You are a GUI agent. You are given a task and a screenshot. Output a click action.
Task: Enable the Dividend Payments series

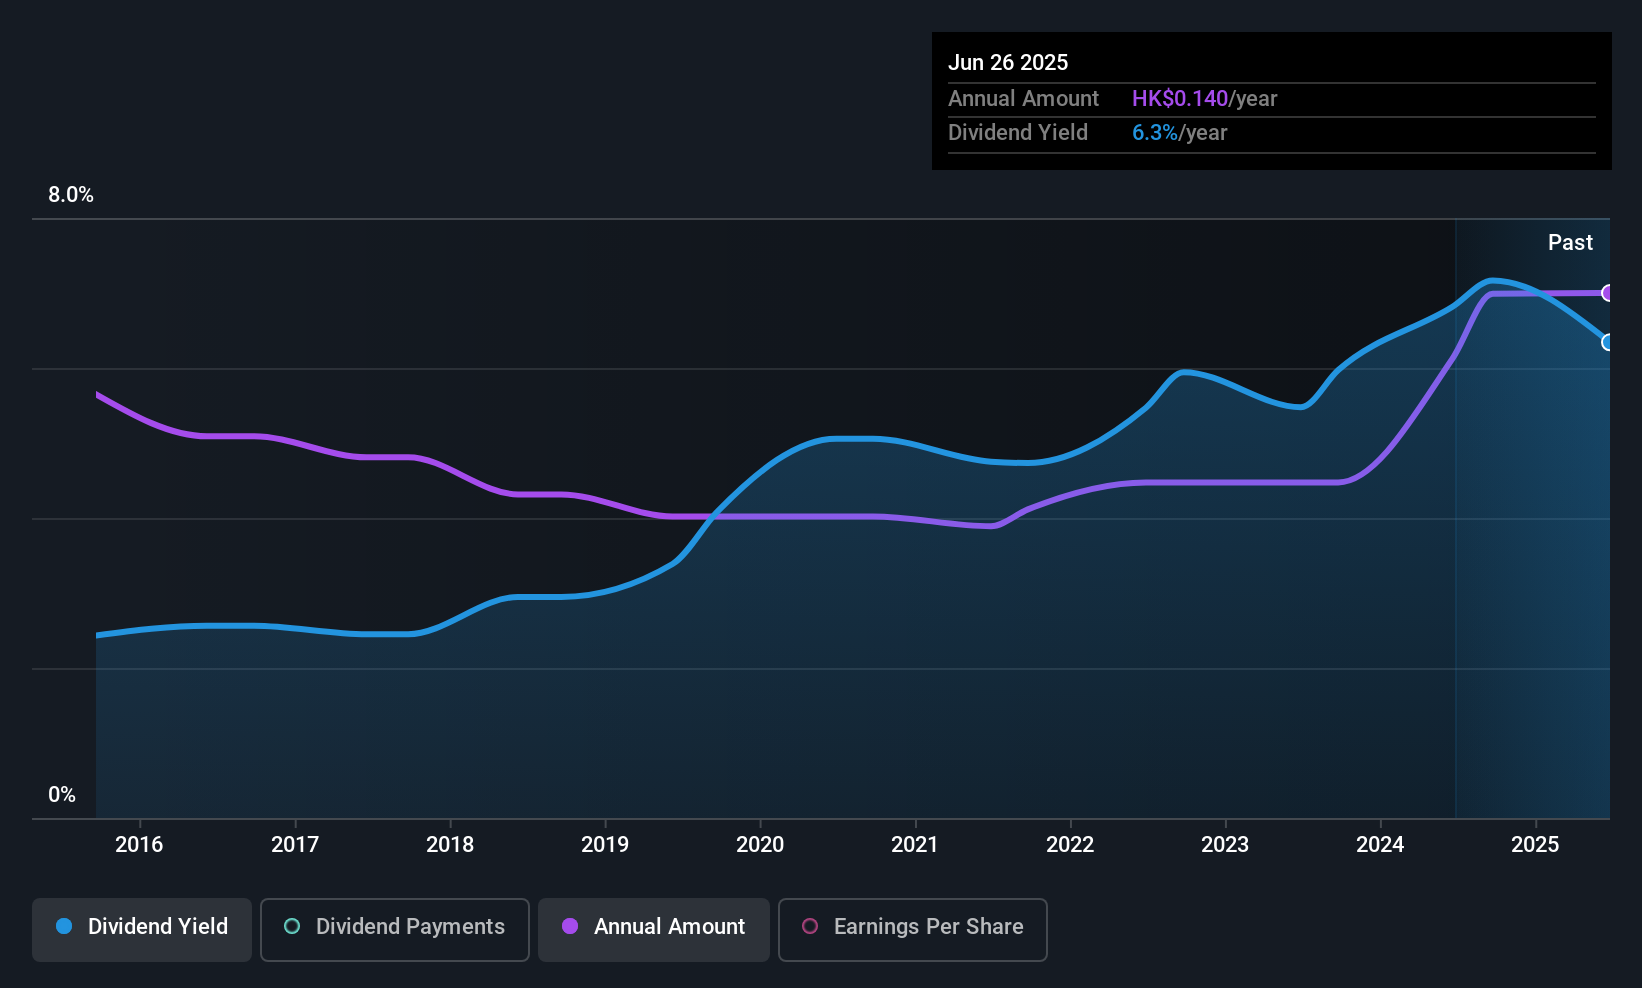(395, 929)
